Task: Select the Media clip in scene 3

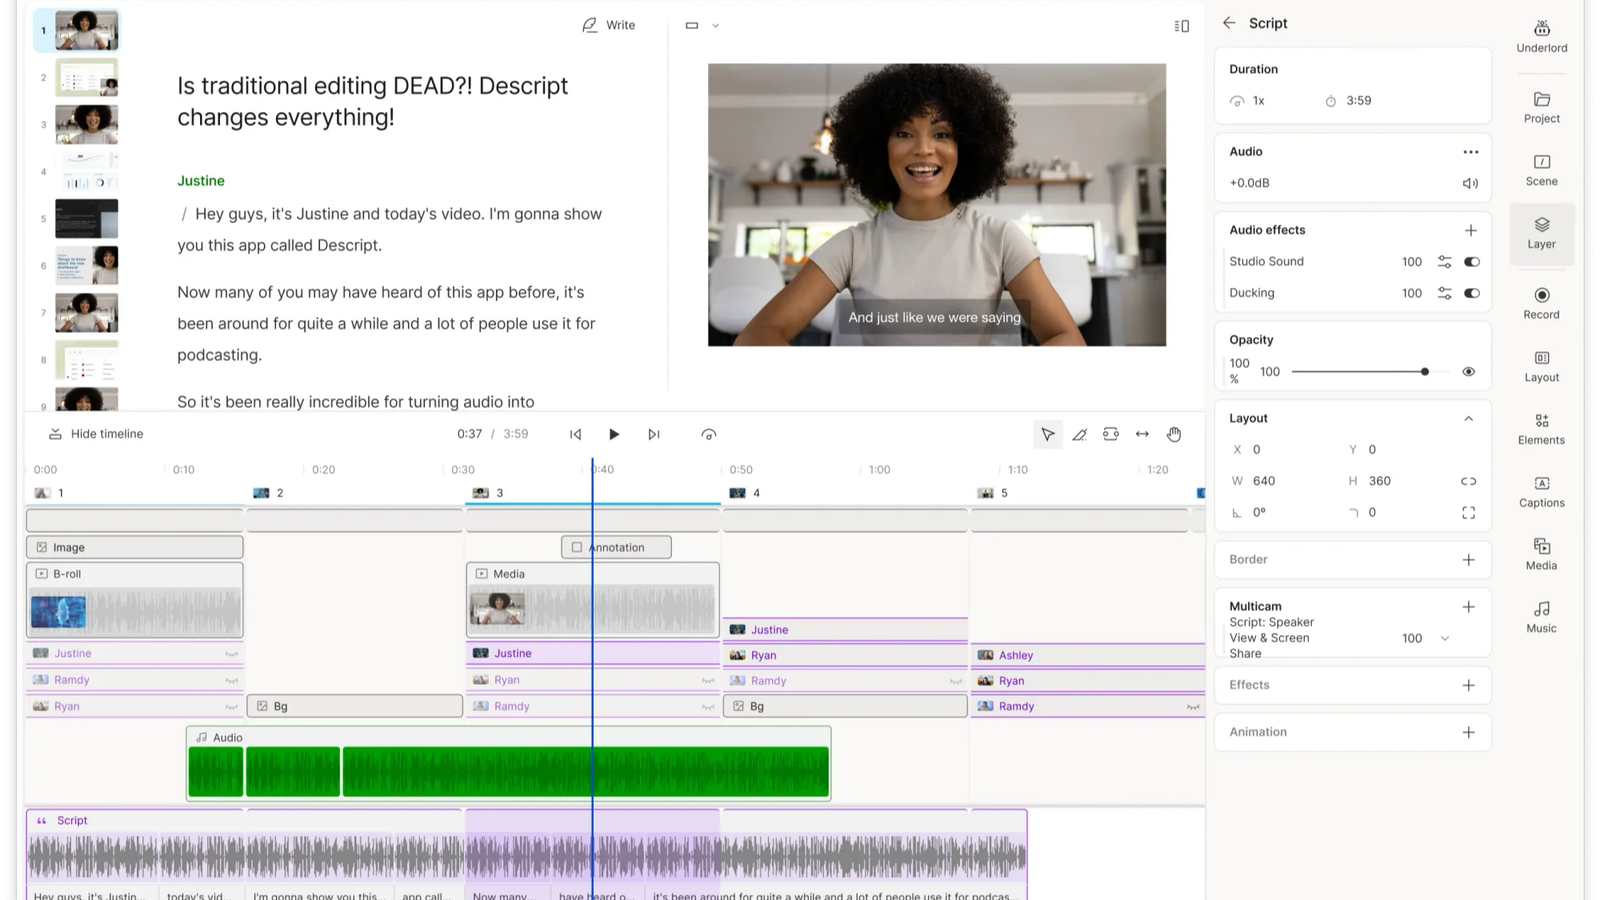Action: pyautogui.click(x=593, y=599)
